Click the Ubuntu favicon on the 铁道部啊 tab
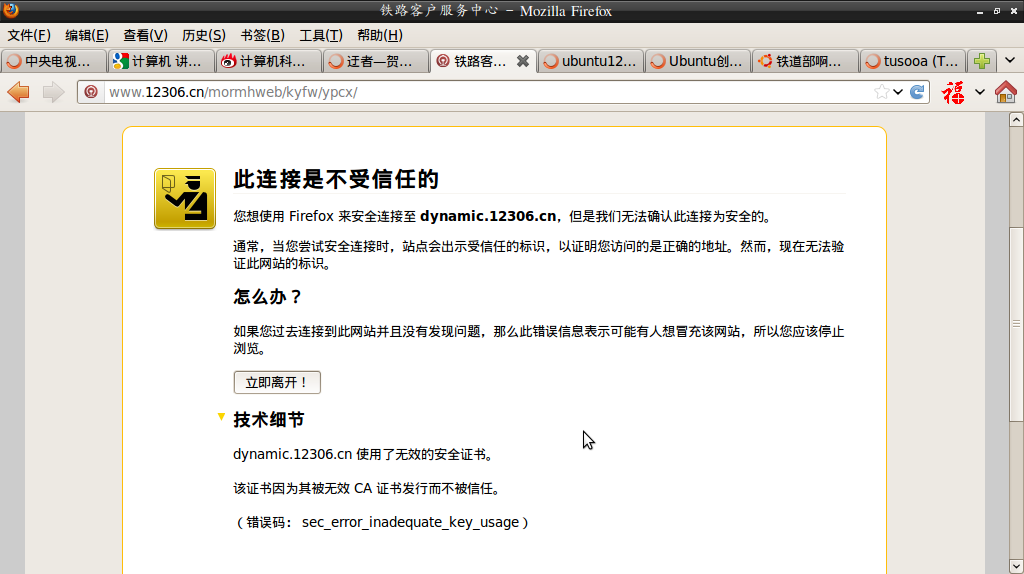This screenshot has height=574, width=1024. pos(765,61)
